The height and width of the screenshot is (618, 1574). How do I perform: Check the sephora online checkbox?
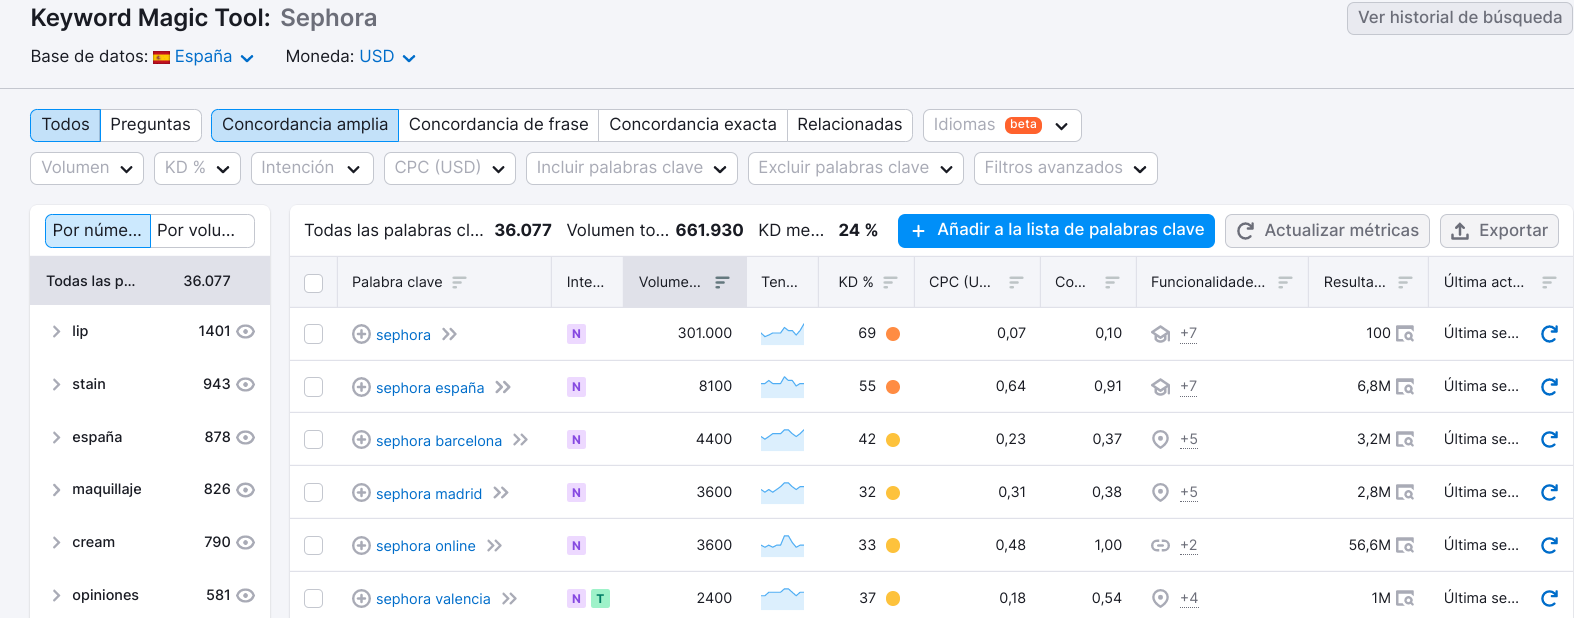click(314, 546)
